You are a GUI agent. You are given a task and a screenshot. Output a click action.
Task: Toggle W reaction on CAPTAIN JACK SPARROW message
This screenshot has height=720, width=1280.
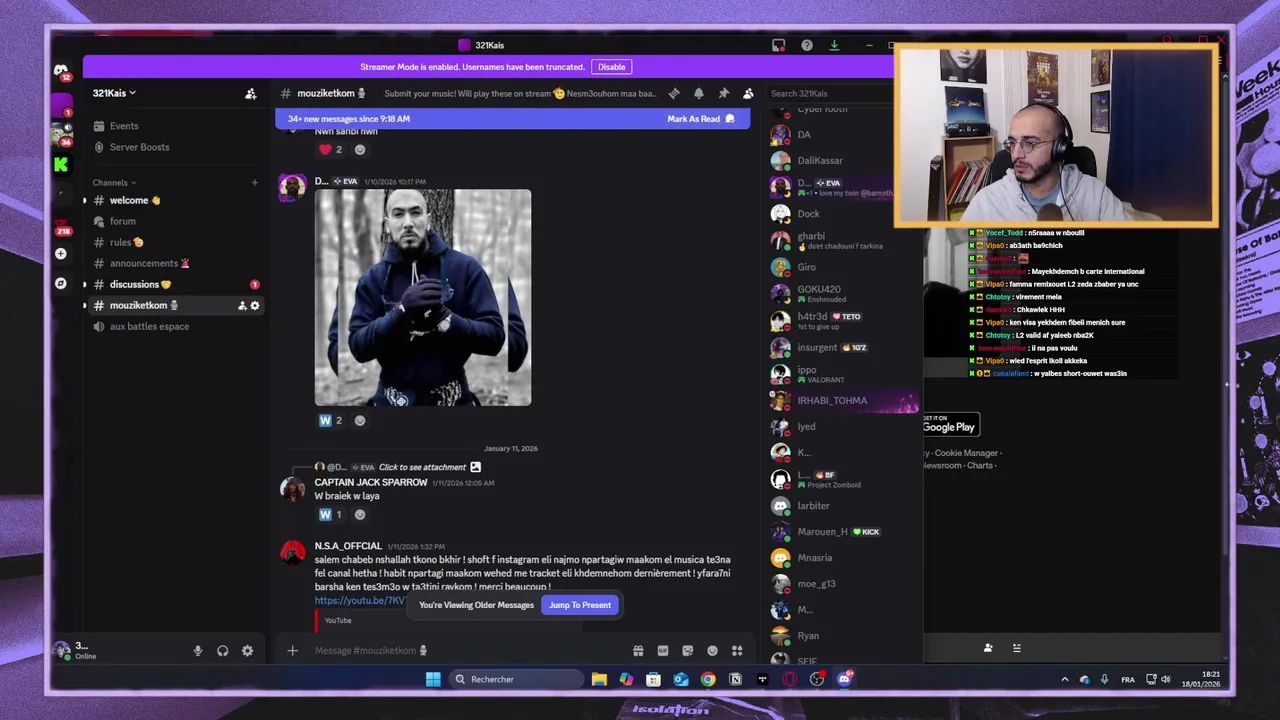point(331,515)
